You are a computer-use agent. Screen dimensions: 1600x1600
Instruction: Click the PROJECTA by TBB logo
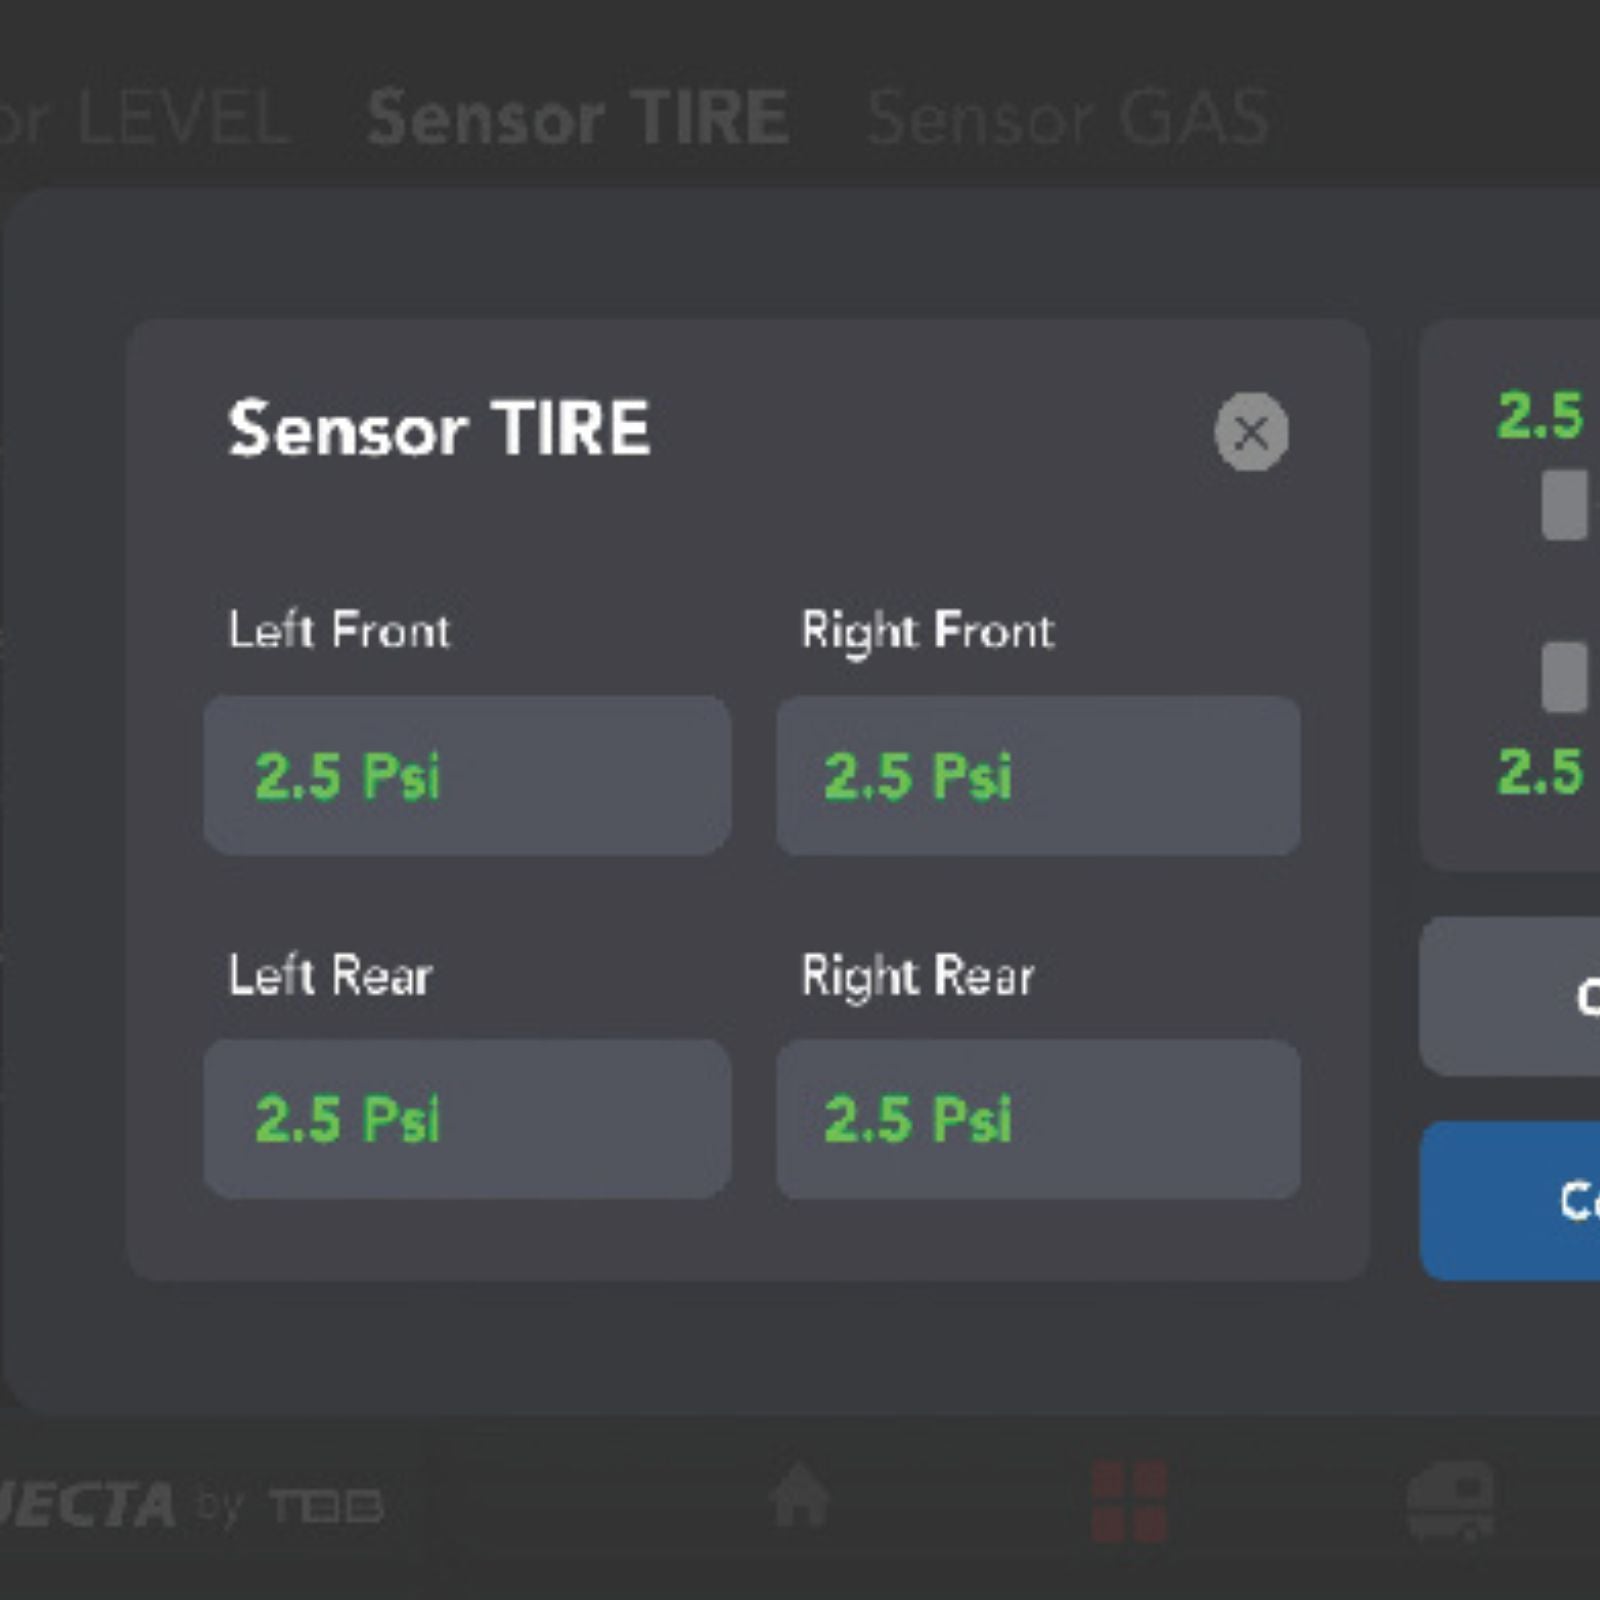190,1505
